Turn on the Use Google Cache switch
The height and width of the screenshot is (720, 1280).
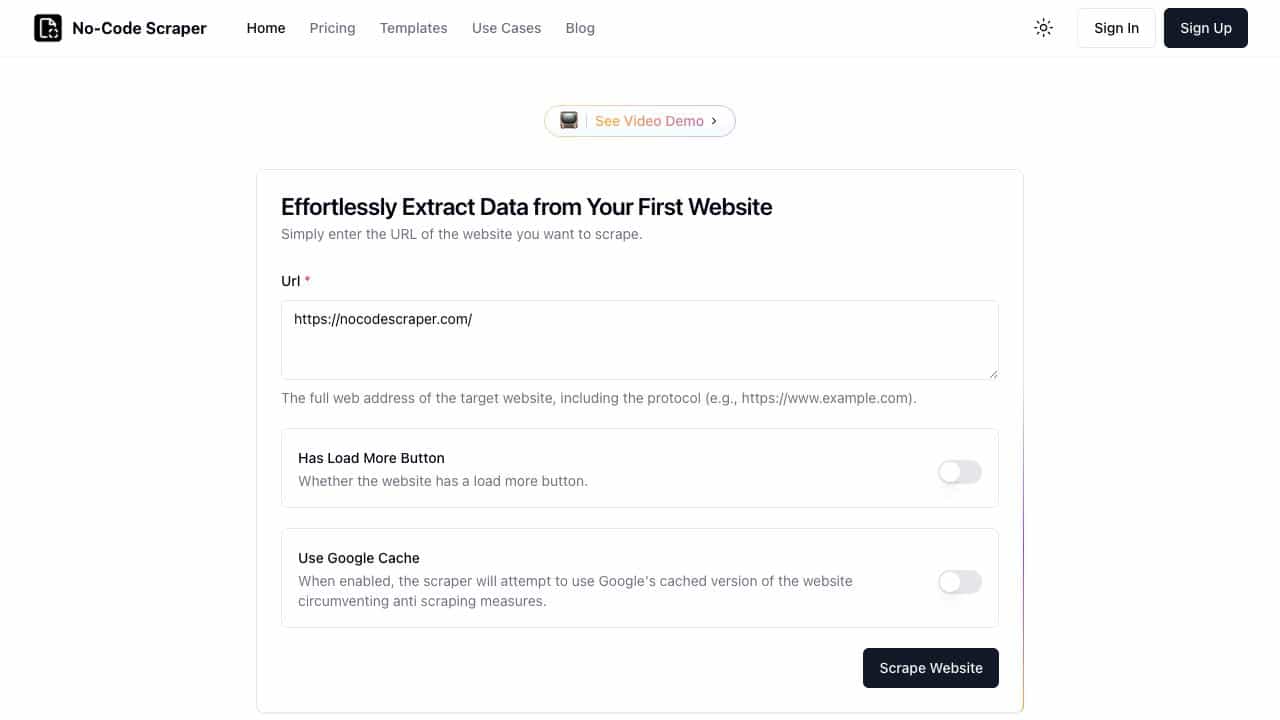(x=960, y=582)
